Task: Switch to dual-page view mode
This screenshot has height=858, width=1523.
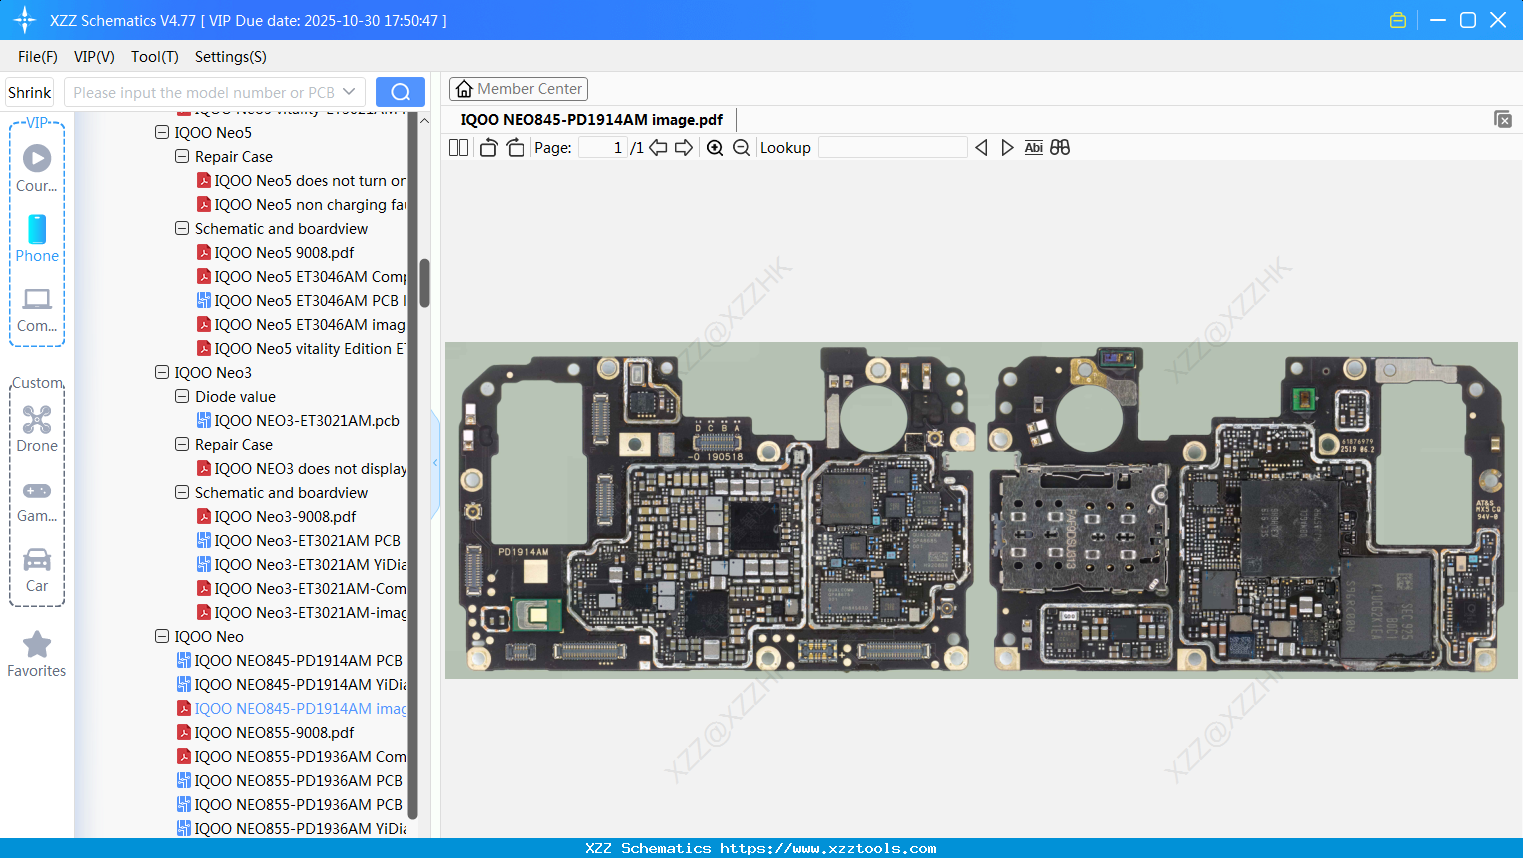Action: point(457,147)
